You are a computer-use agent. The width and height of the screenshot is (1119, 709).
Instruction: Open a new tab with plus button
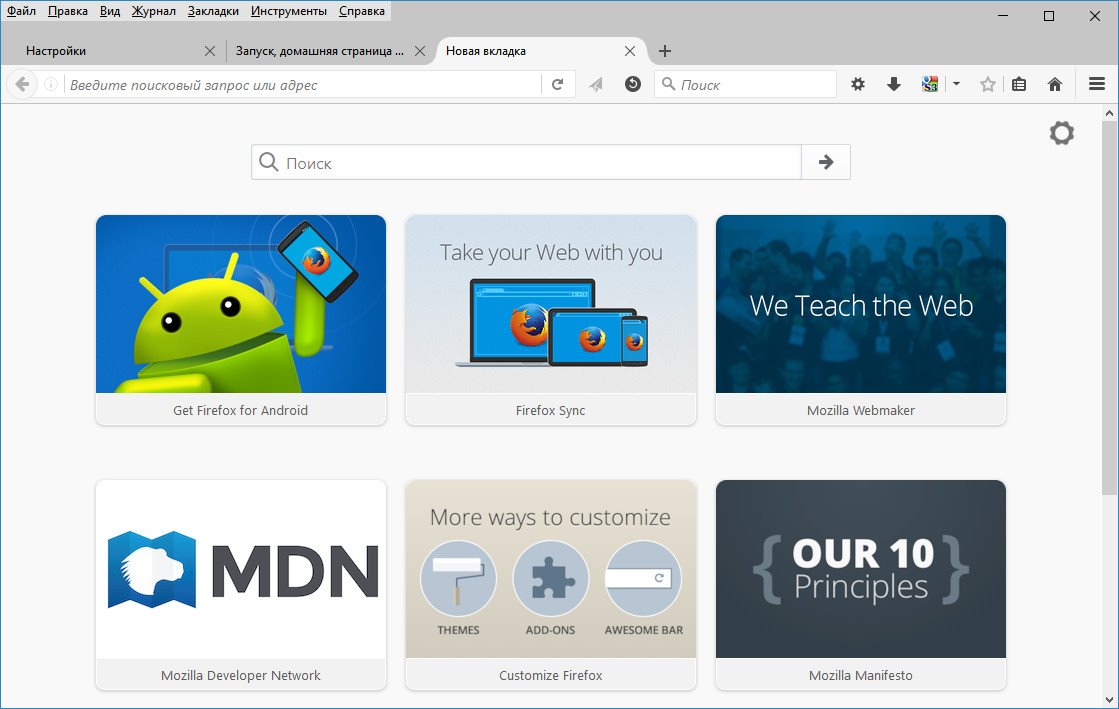coord(664,51)
